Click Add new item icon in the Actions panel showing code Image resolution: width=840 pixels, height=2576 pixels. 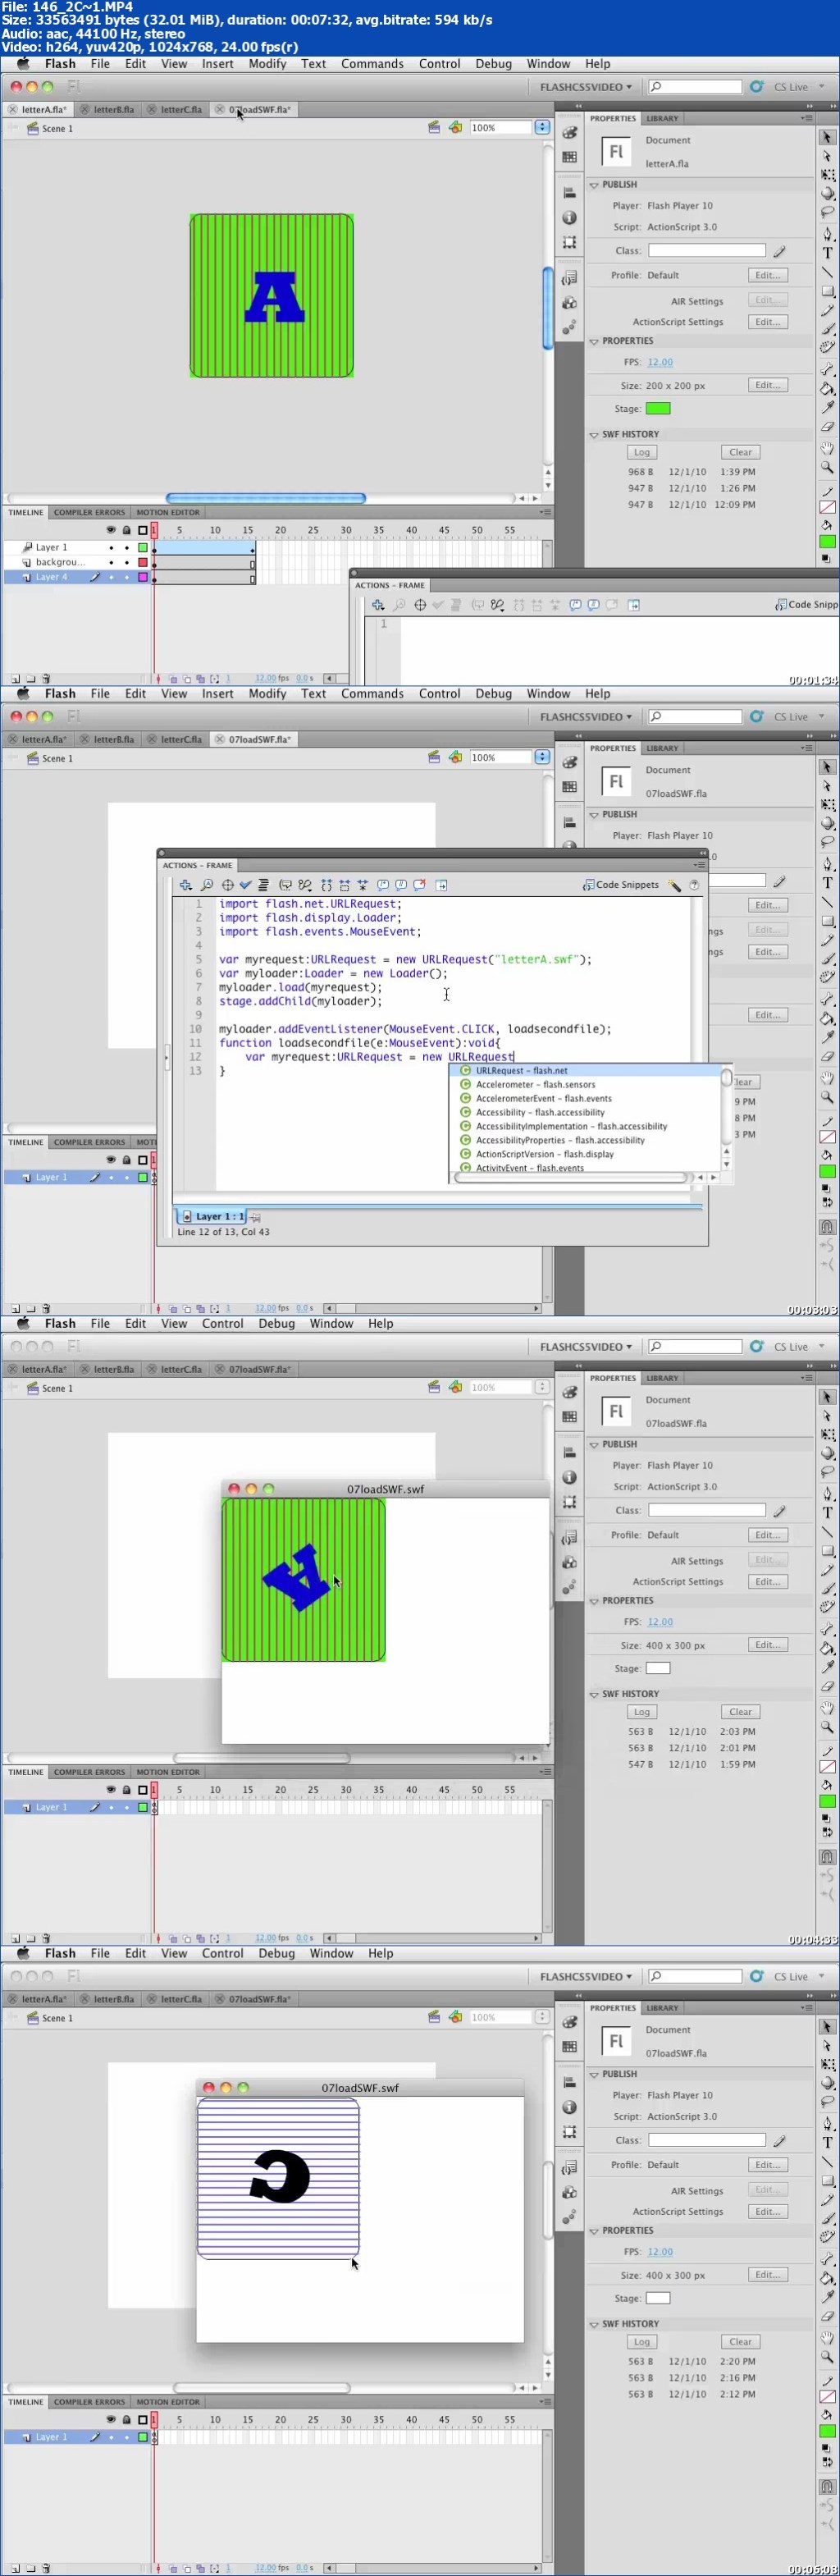tap(185, 885)
